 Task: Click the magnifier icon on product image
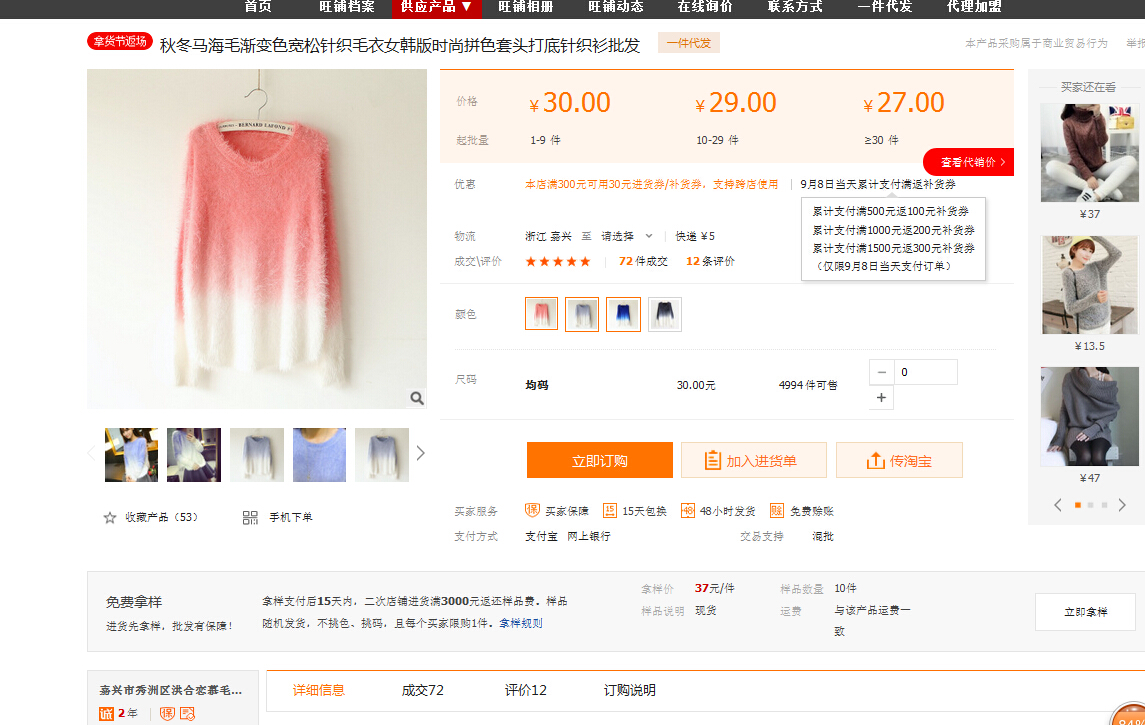tap(416, 398)
